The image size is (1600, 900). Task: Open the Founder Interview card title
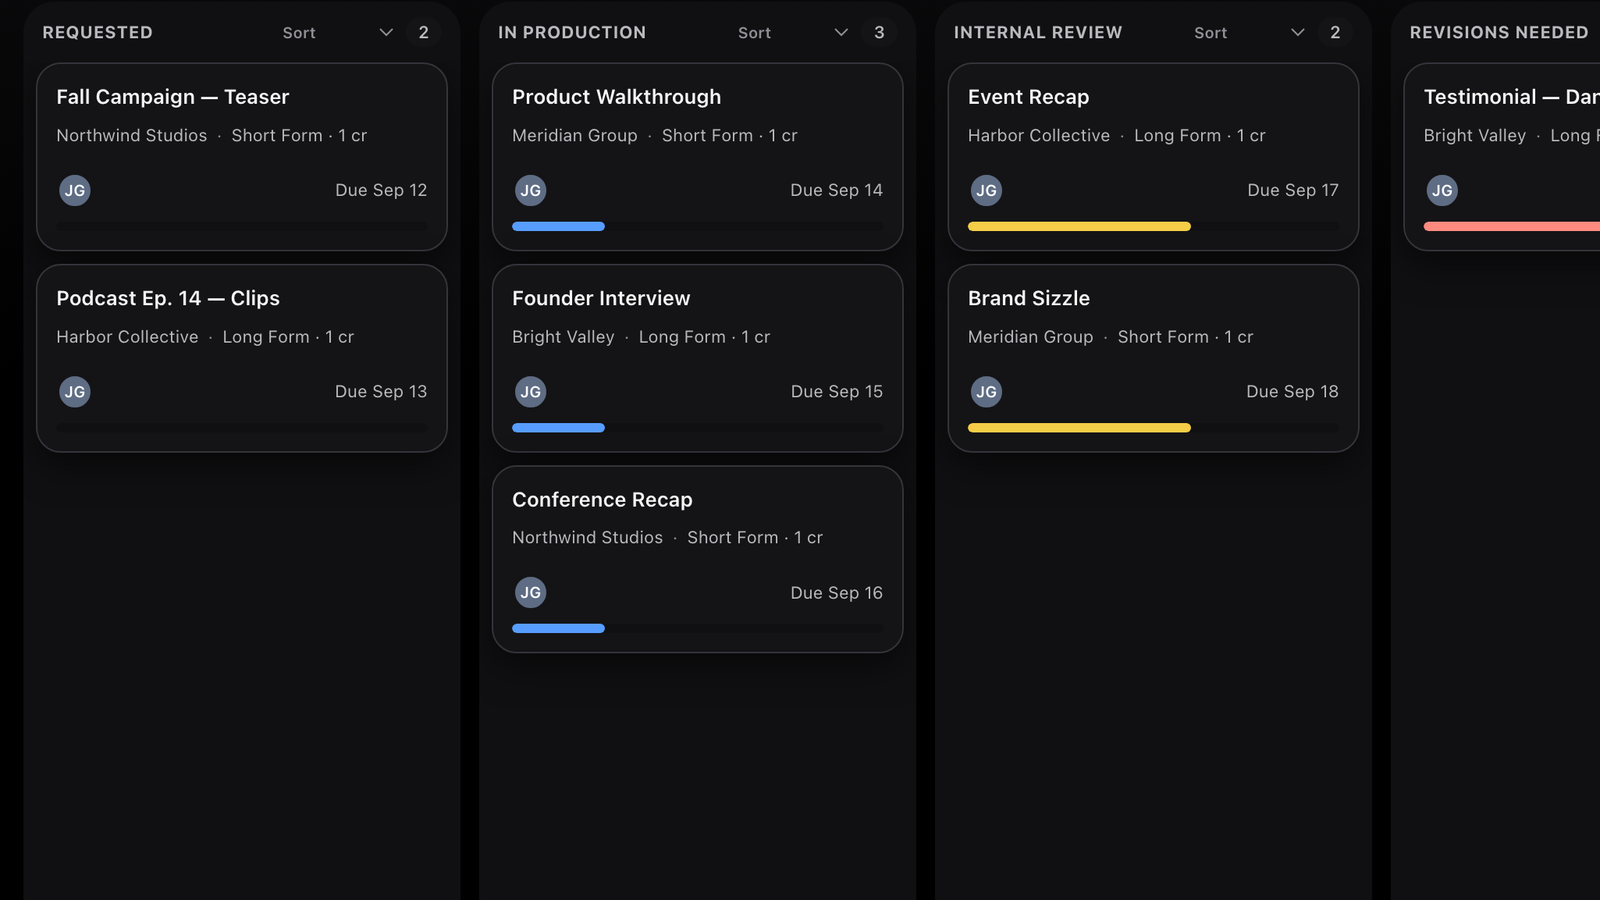(601, 298)
